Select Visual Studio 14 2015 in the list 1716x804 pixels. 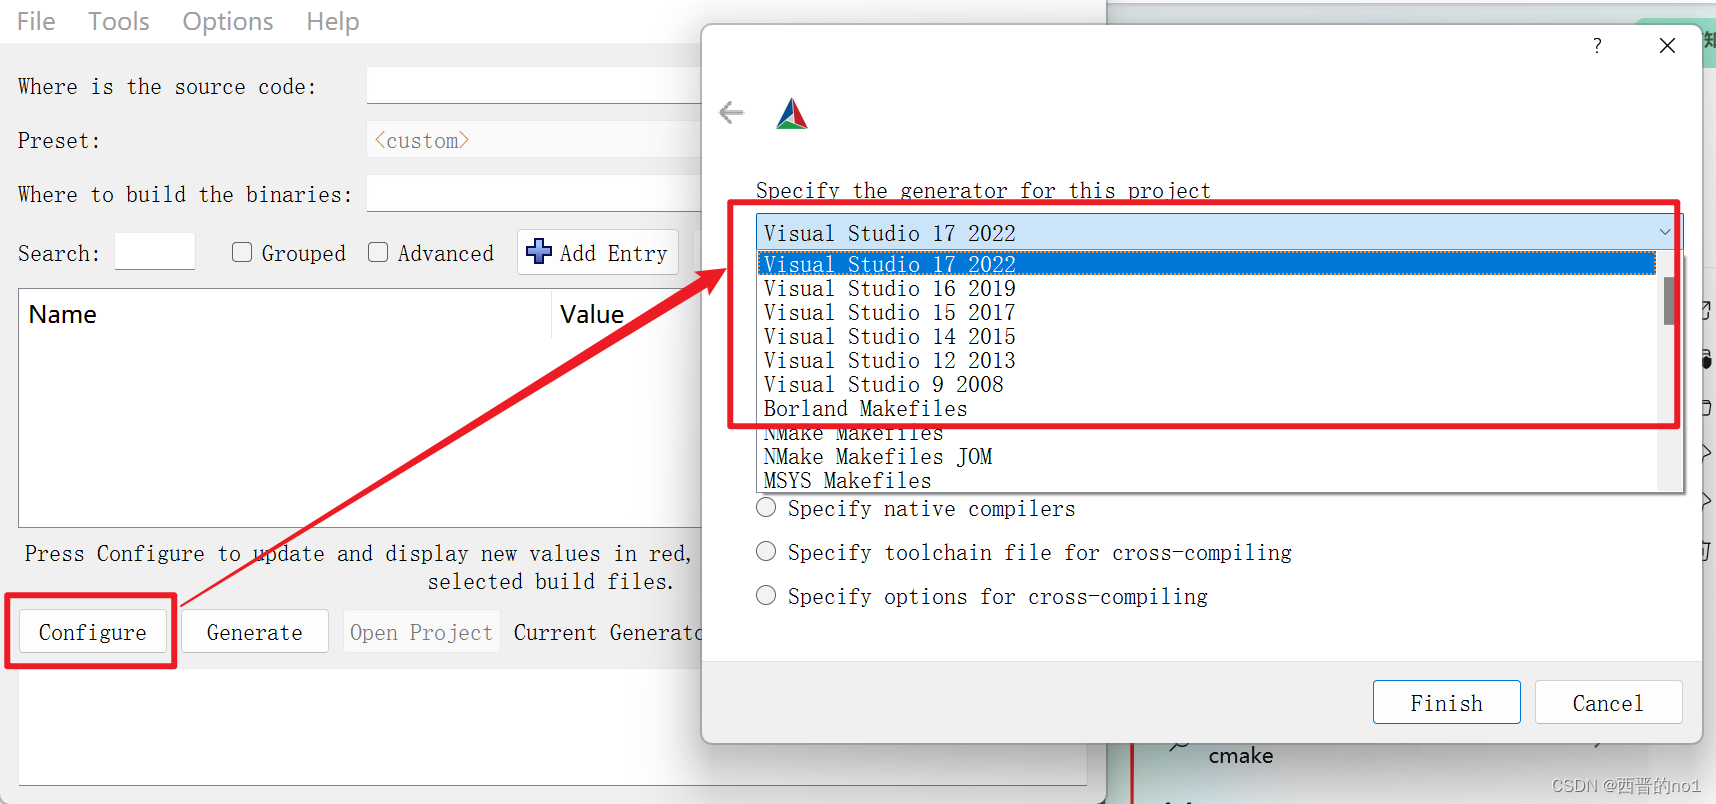(x=1207, y=336)
